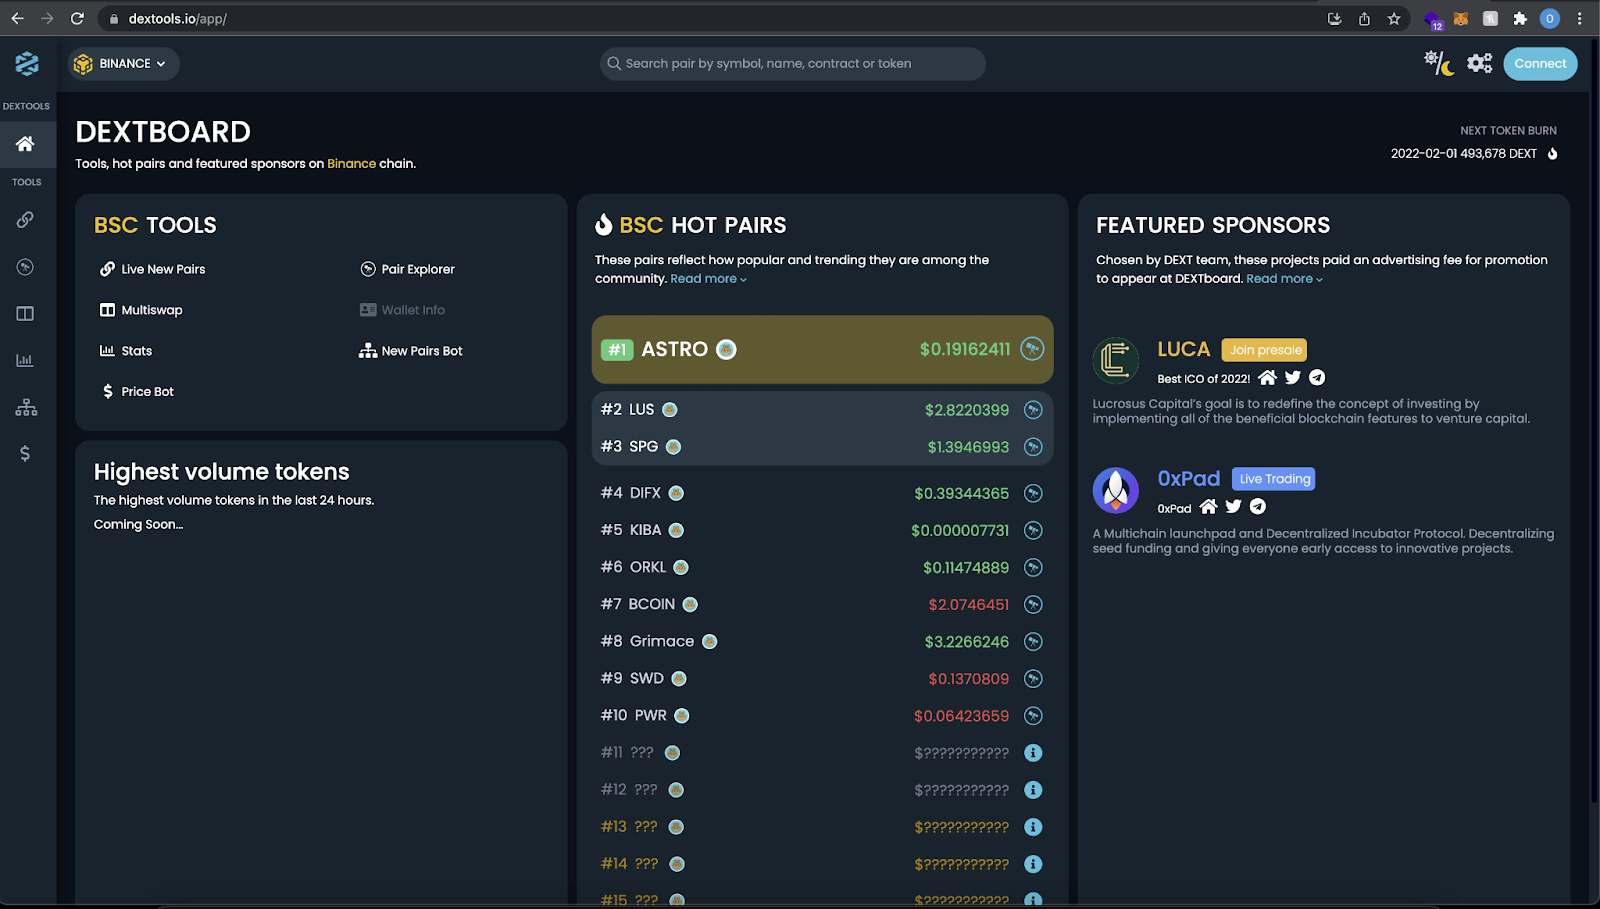Click the SPG price $1.3946993

(x=968, y=447)
